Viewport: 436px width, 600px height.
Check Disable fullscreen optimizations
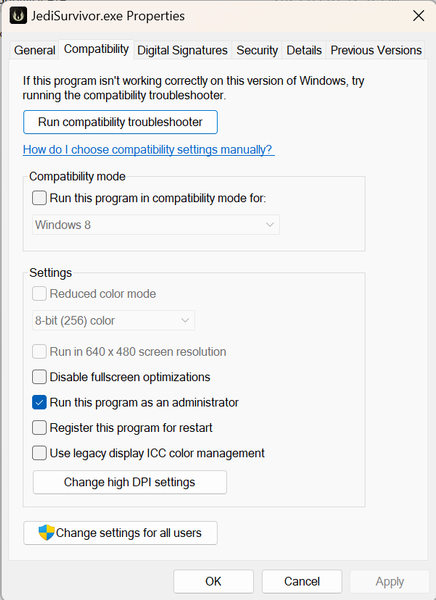click(x=39, y=377)
